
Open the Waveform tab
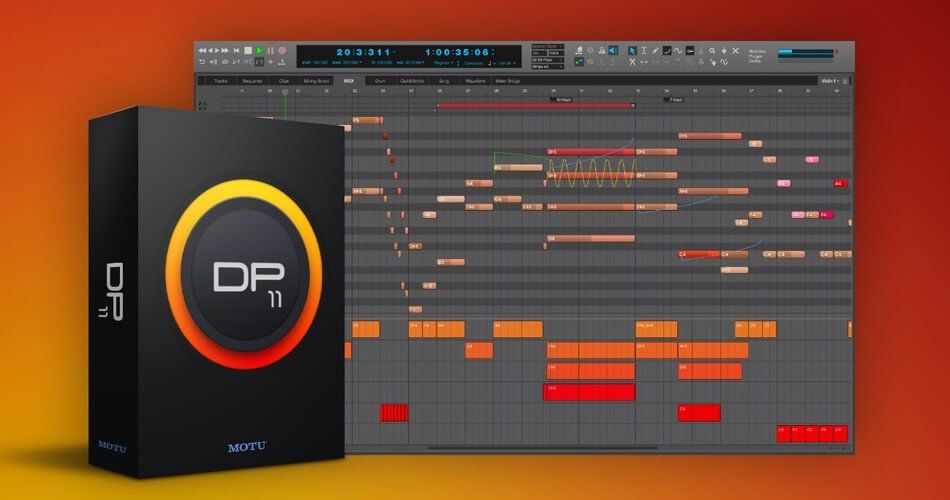point(475,81)
